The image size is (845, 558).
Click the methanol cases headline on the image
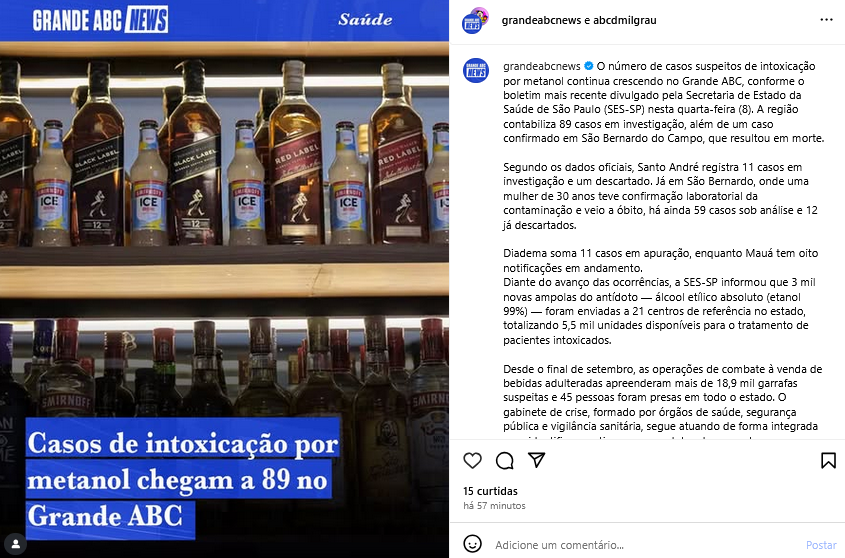coord(183,479)
